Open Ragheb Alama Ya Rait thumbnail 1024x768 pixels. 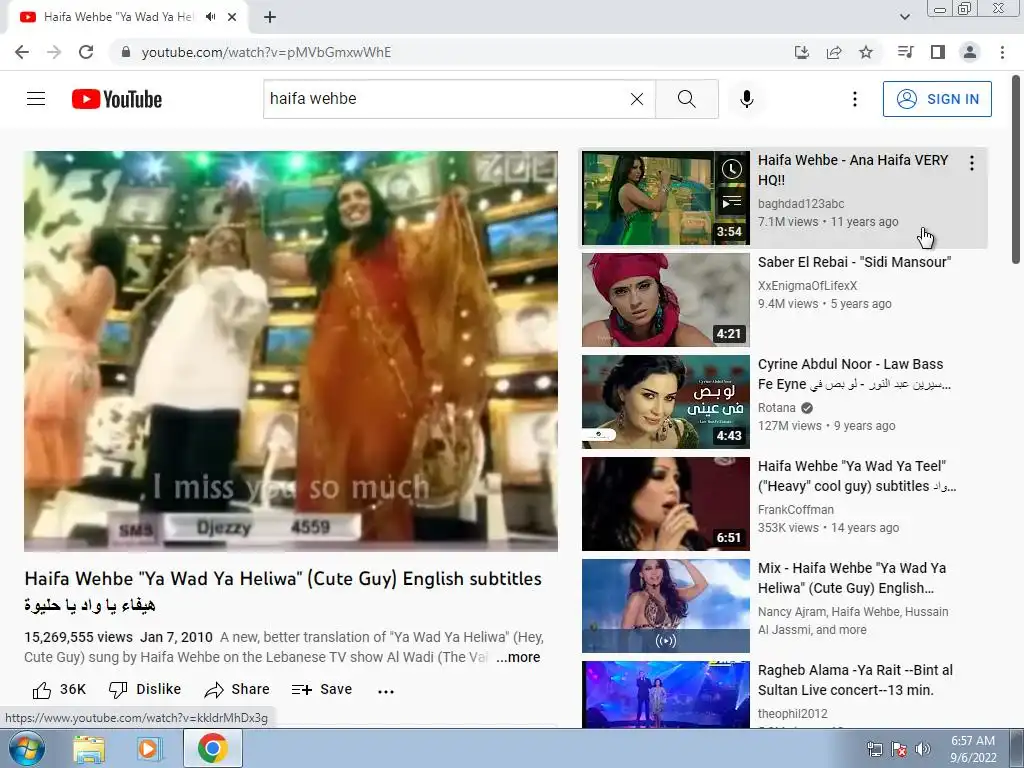(665, 694)
